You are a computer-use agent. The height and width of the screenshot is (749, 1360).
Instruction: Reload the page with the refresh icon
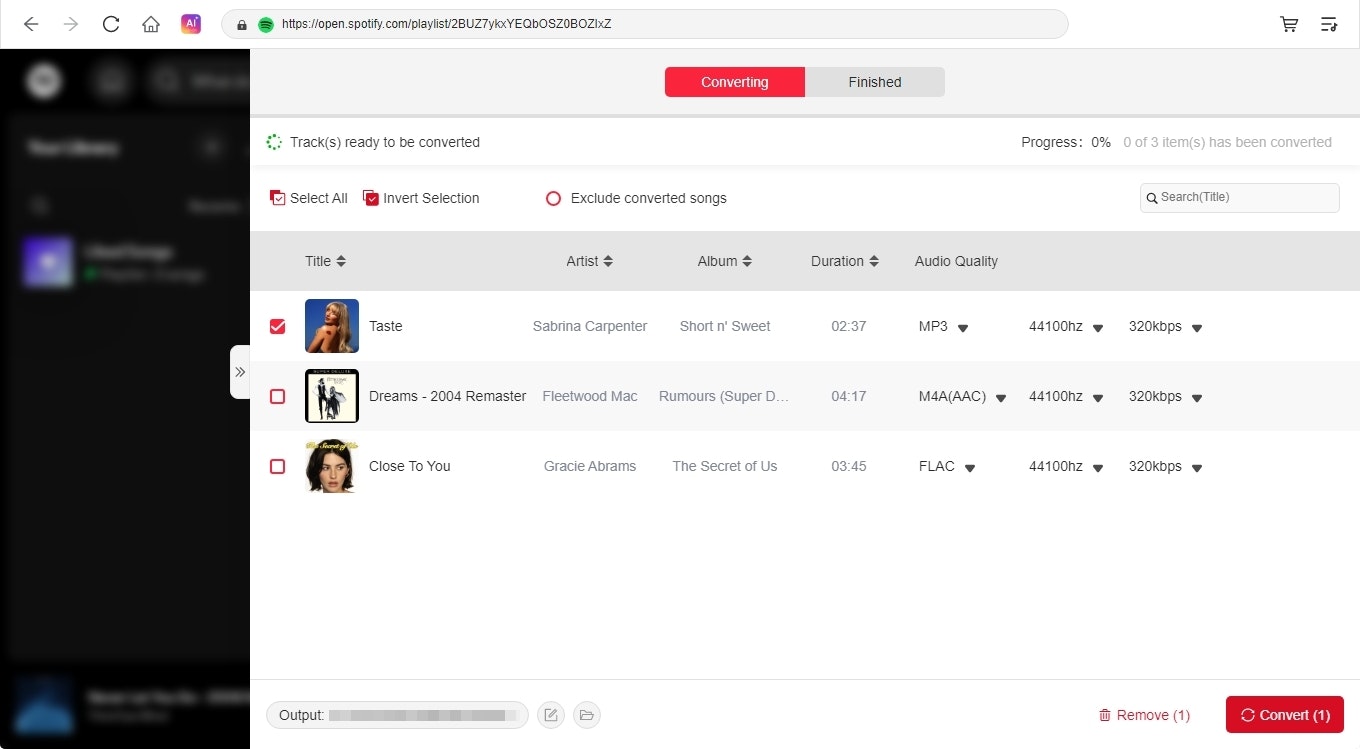[x=111, y=23]
